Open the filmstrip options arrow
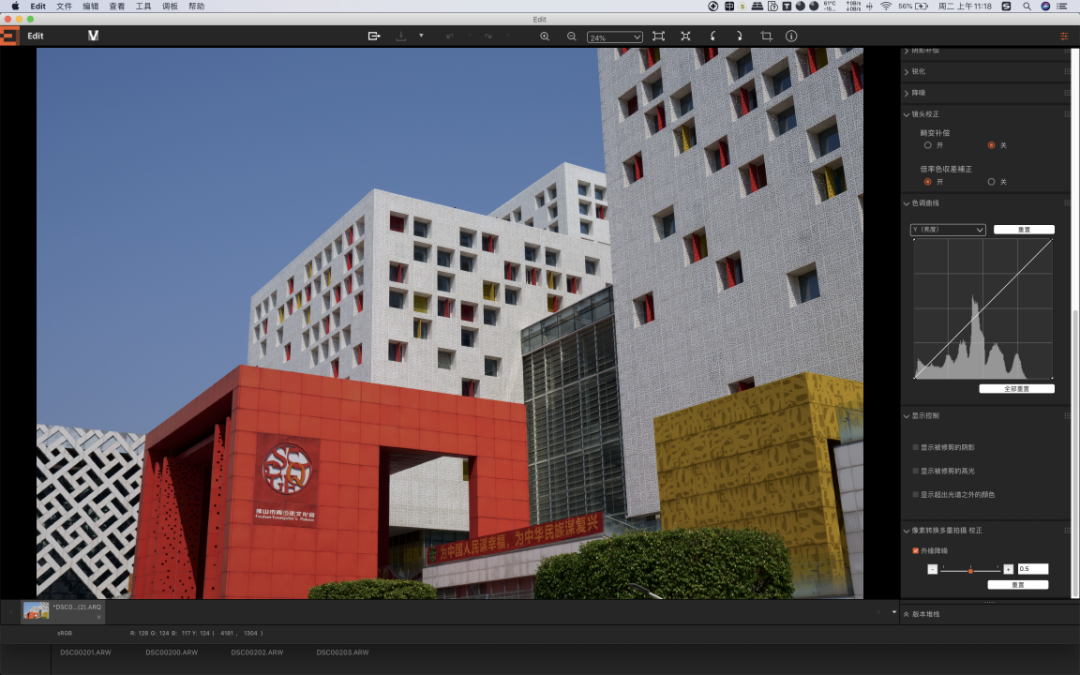This screenshot has height=675, width=1080. 894,612
